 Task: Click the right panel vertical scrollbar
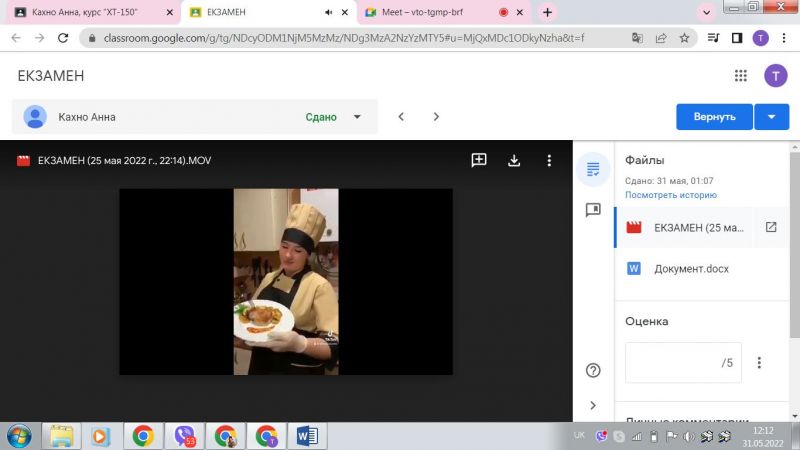coord(794,245)
